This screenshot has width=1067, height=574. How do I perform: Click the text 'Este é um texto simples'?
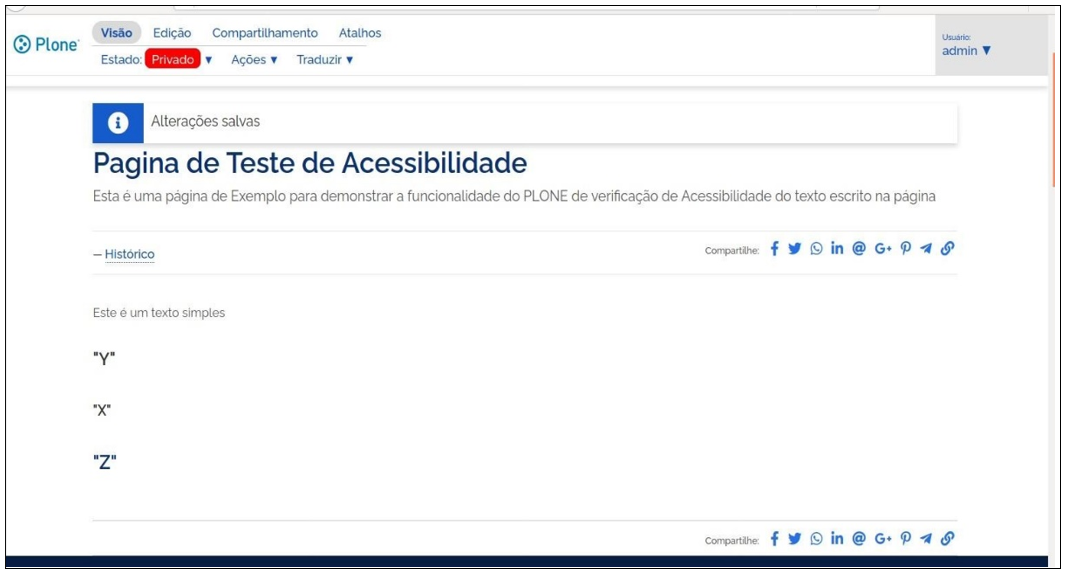[x=159, y=313]
